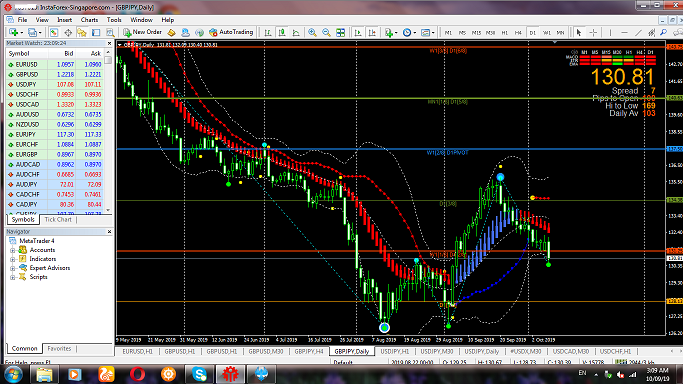The width and height of the screenshot is (683, 384).
Task: Select the crosshair tool
Action: pyautogui.click(x=593, y=33)
